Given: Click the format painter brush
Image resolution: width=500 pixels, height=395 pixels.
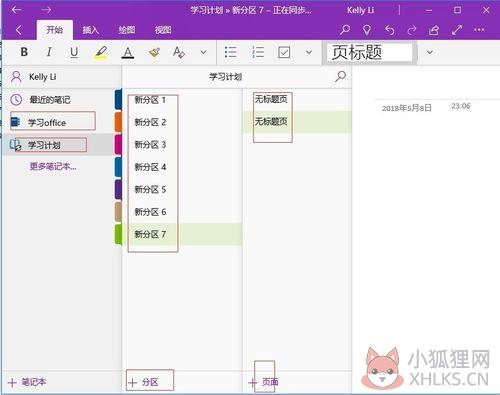Looking at the screenshot, I should (154, 52).
